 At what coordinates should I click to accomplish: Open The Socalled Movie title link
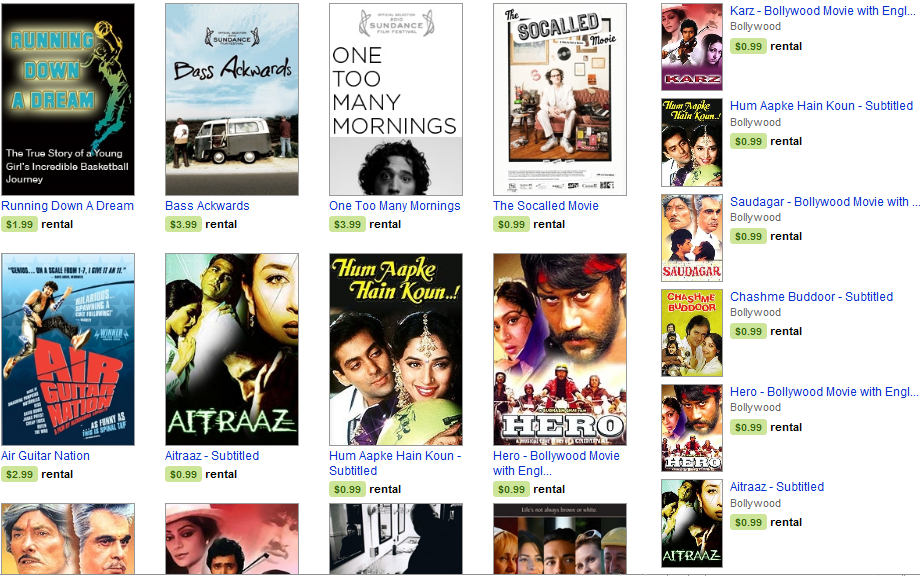click(546, 206)
